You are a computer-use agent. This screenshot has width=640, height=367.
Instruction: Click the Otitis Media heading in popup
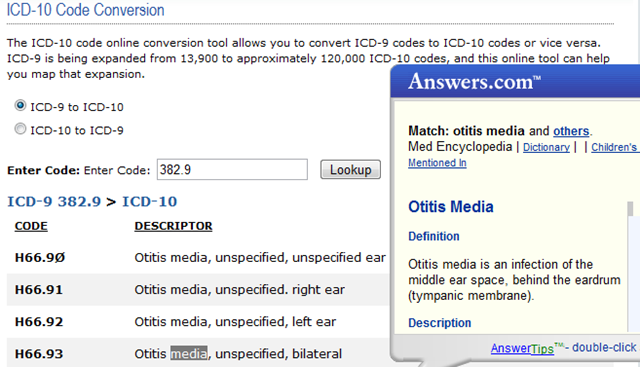451,207
